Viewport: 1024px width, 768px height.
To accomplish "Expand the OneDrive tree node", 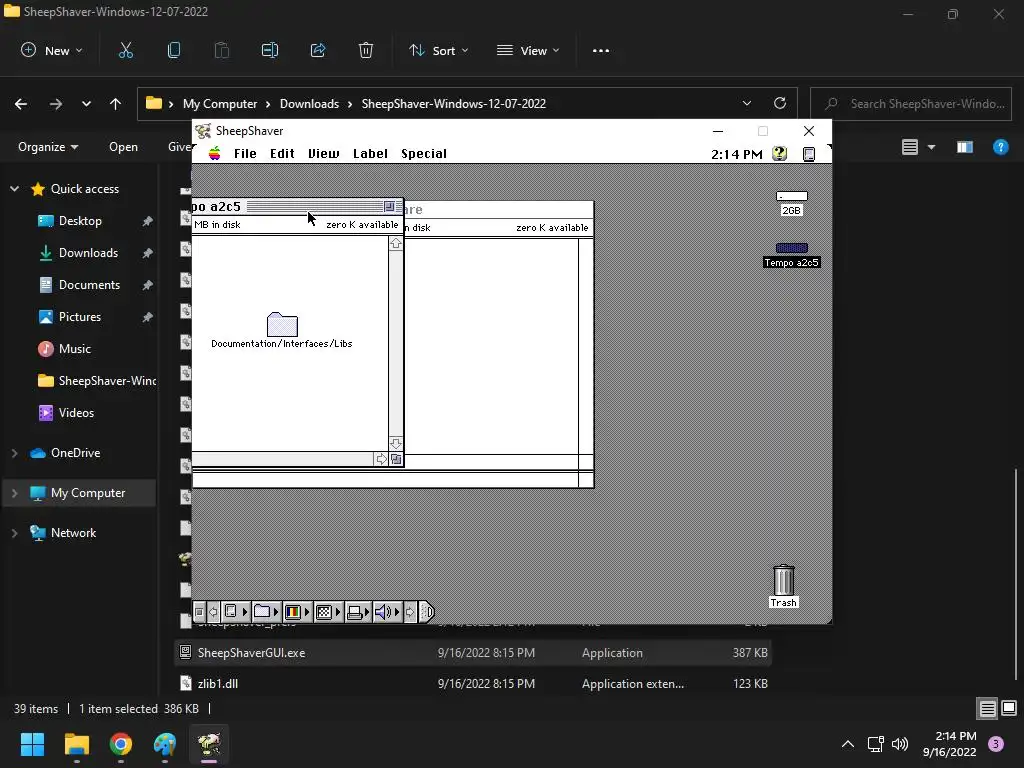I will (14, 453).
